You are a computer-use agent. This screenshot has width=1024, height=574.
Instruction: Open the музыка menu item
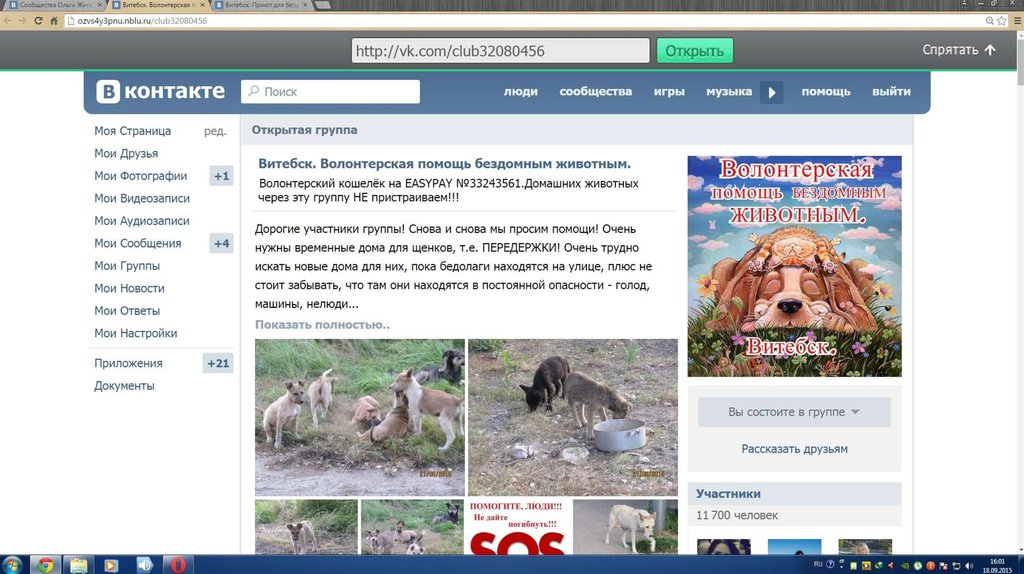(x=729, y=91)
